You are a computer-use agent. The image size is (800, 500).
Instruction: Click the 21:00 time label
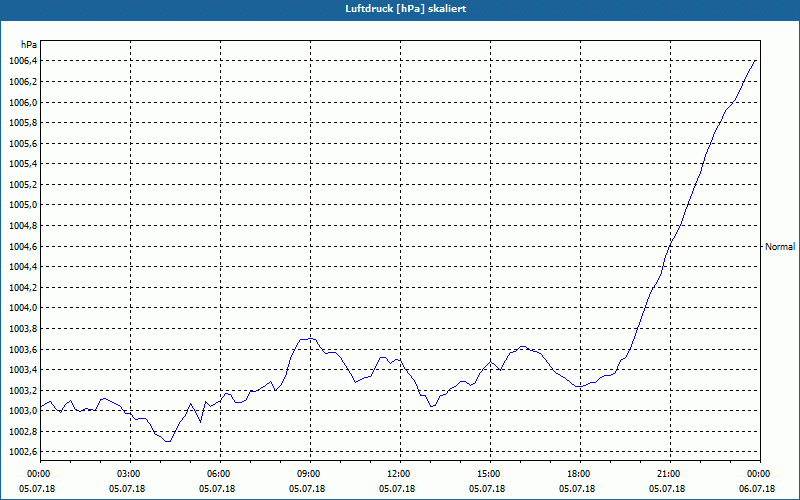click(670, 474)
